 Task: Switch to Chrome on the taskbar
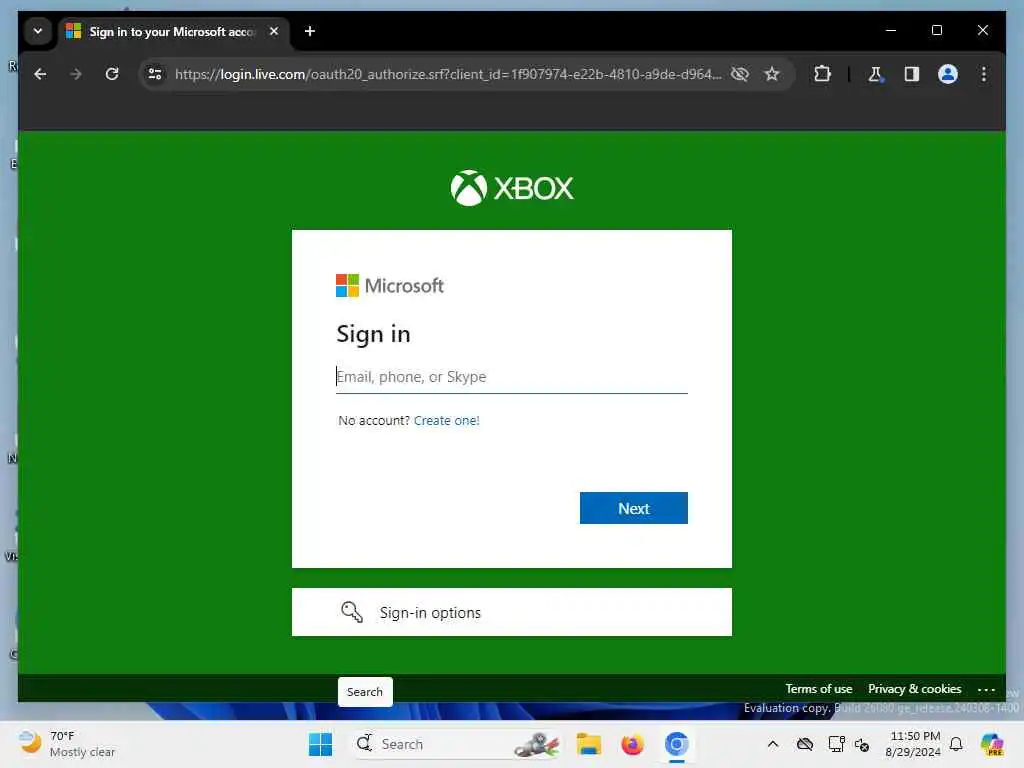pos(677,744)
